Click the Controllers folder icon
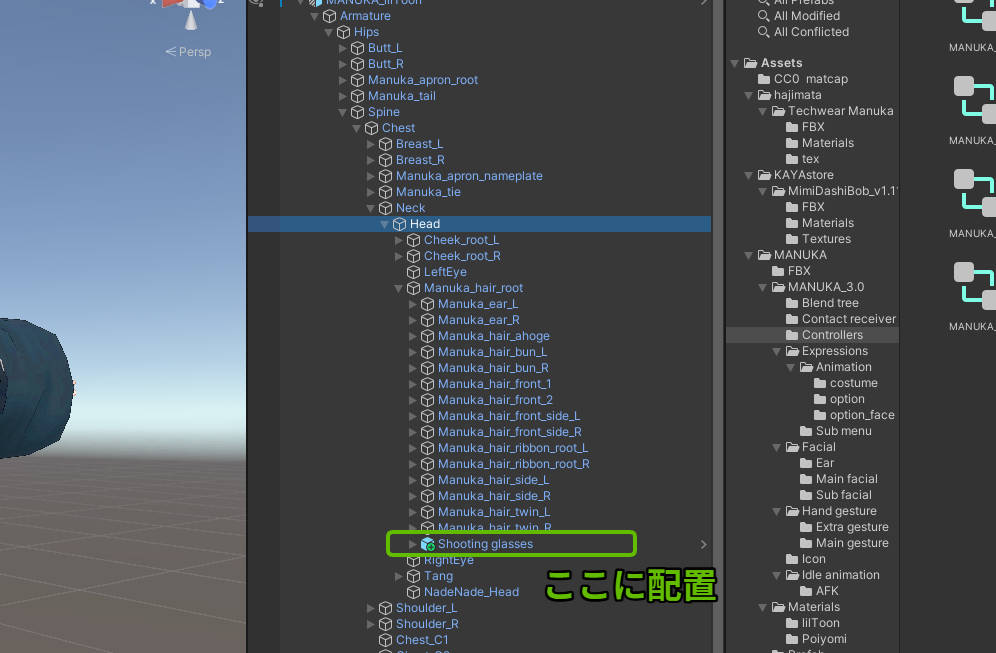The height and width of the screenshot is (653, 996). point(791,335)
